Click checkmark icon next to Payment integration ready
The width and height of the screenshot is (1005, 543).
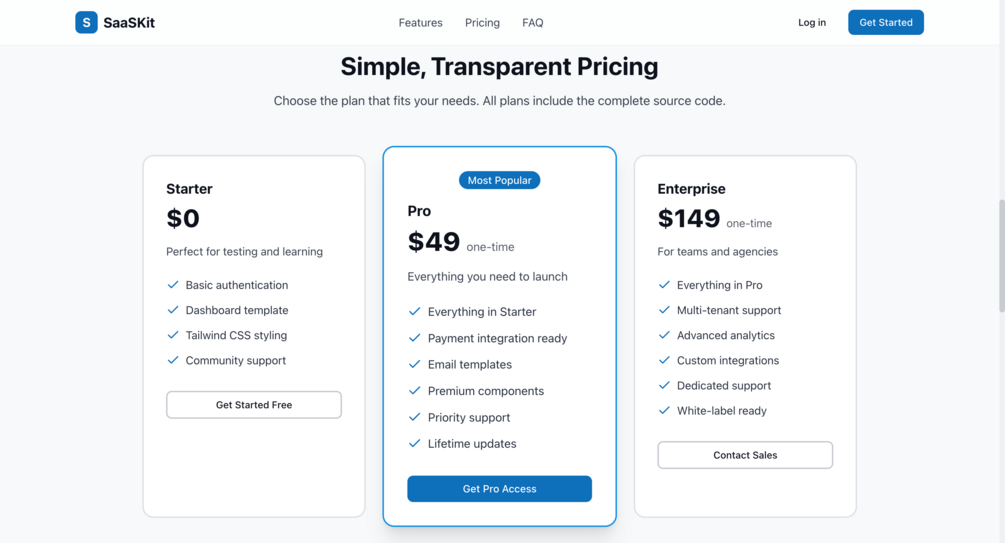point(415,338)
